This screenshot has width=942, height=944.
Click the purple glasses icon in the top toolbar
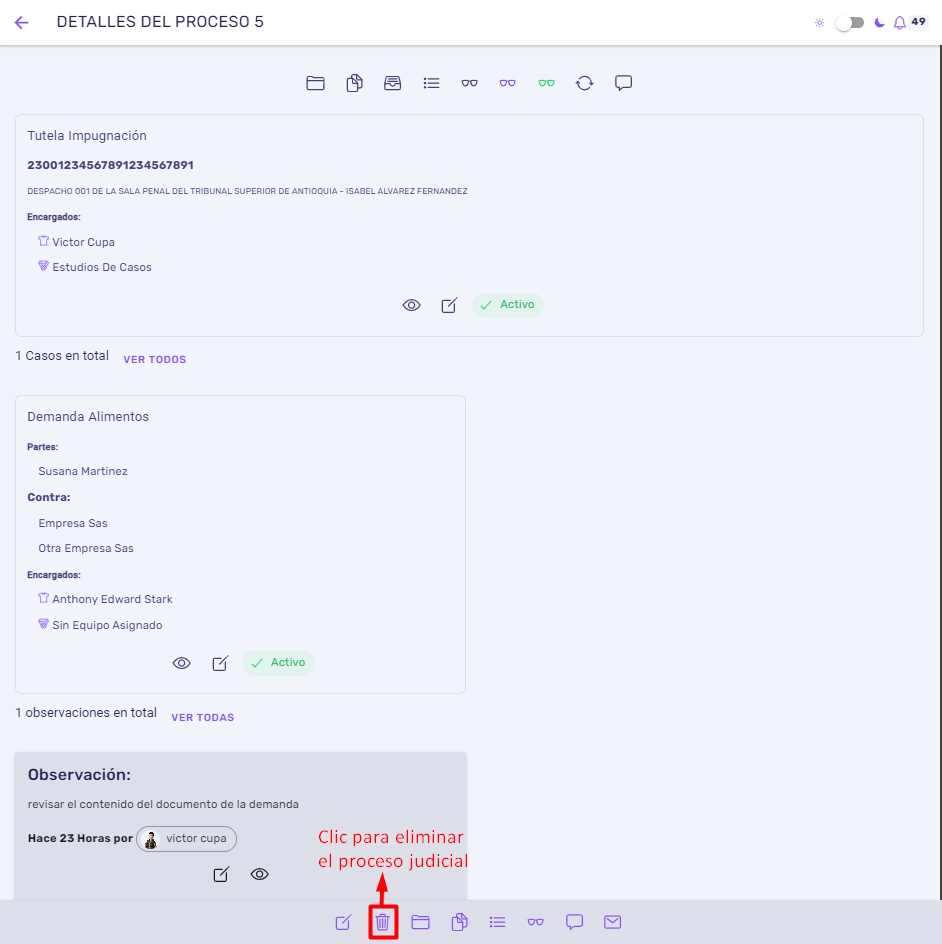(507, 83)
